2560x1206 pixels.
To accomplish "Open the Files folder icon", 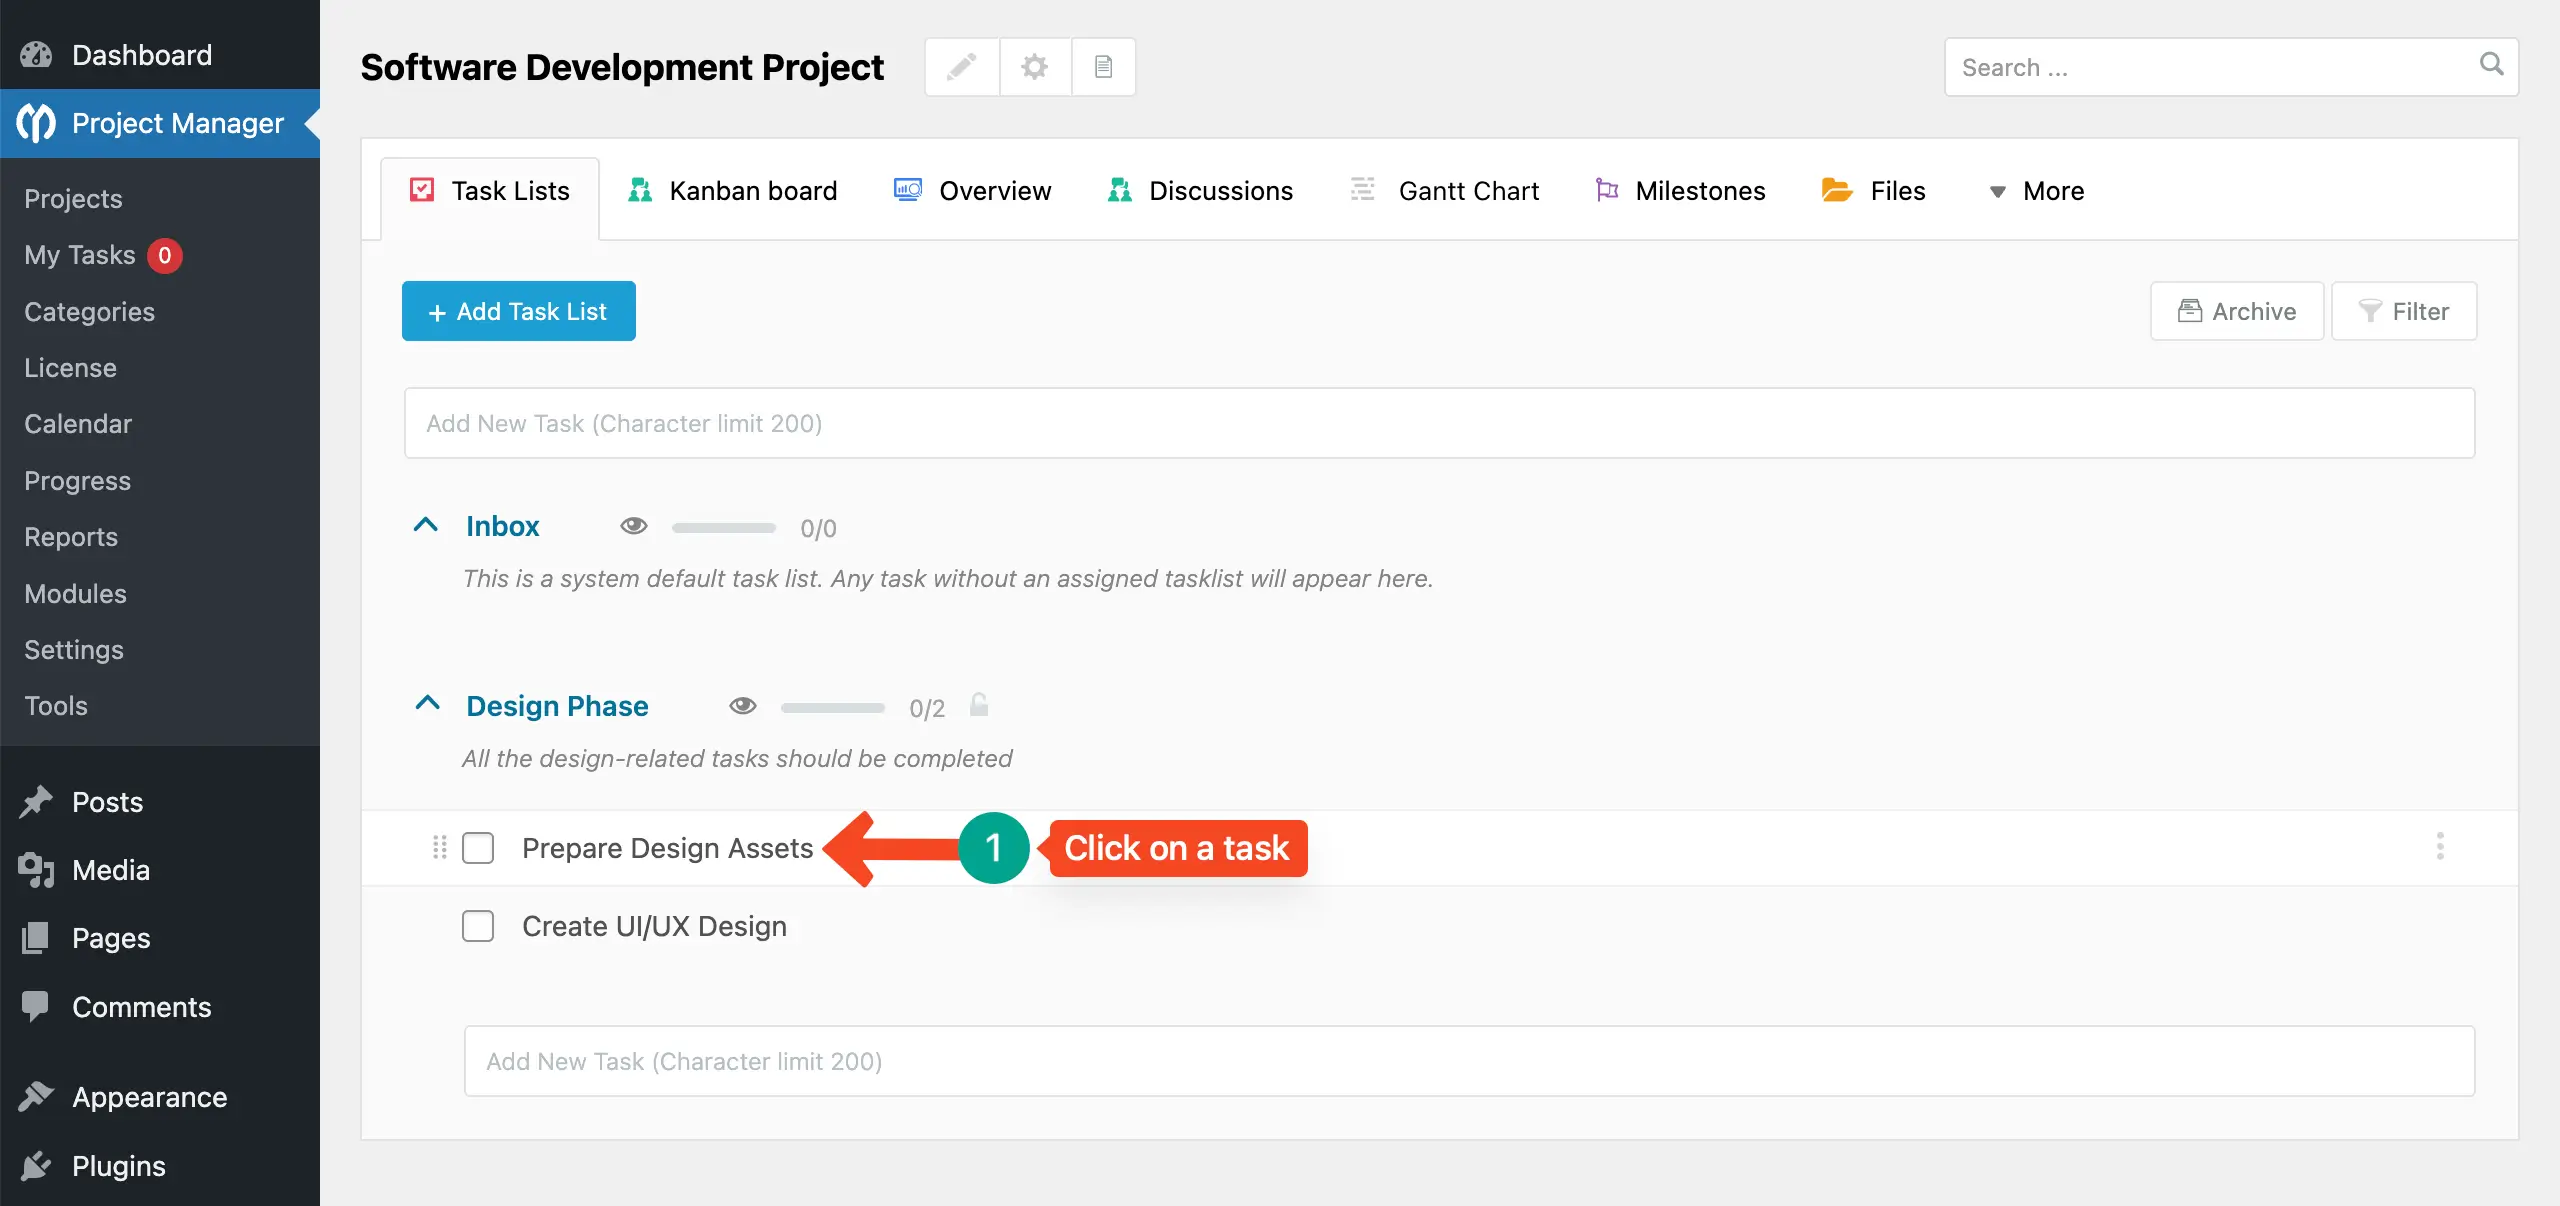I will (1836, 190).
